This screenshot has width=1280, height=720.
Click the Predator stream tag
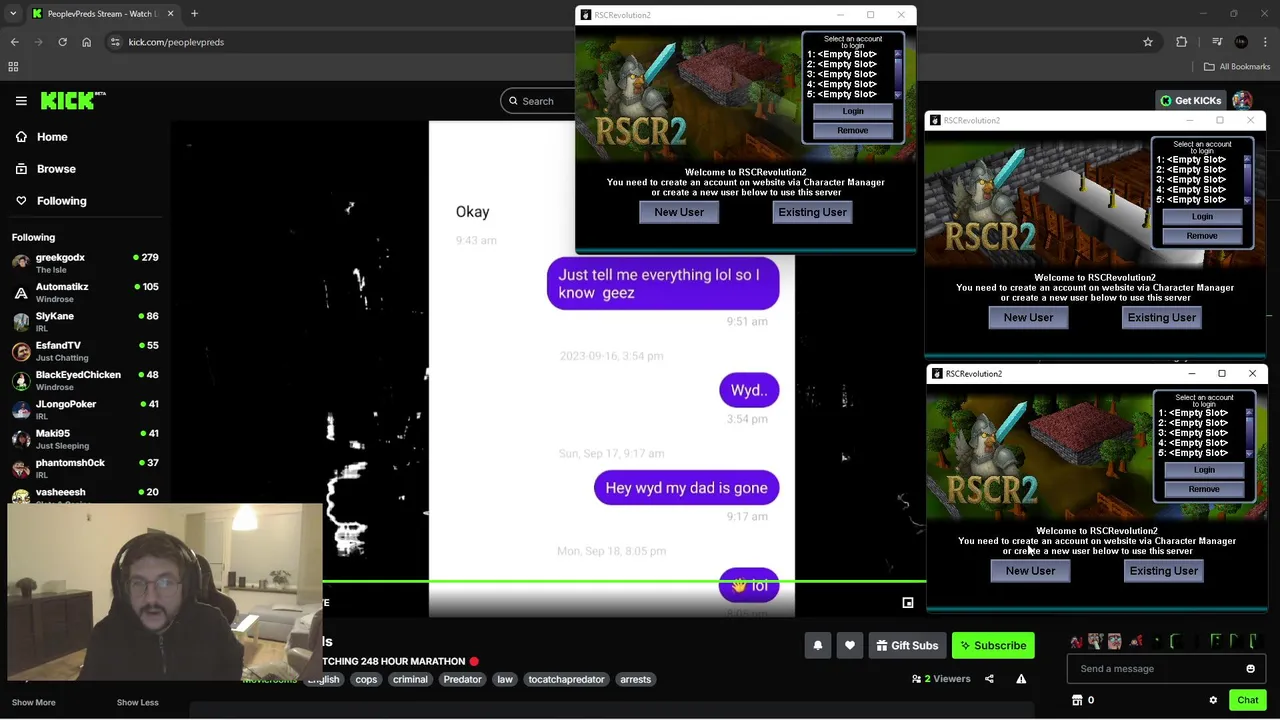coord(462,679)
